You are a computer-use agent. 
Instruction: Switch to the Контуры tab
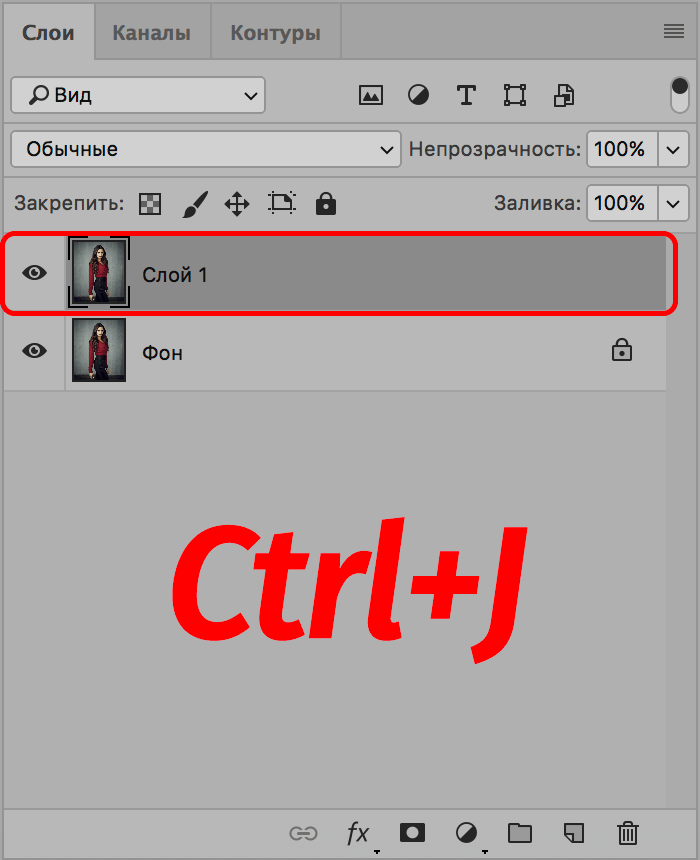pyautogui.click(x=275, y=33)
